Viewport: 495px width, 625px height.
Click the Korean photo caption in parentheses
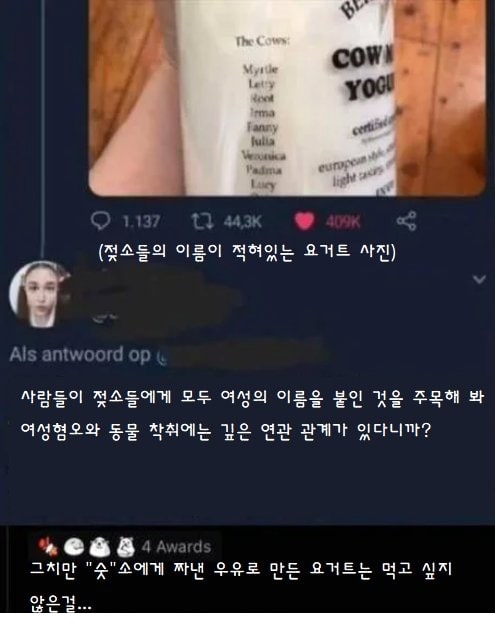pos(247,252)
